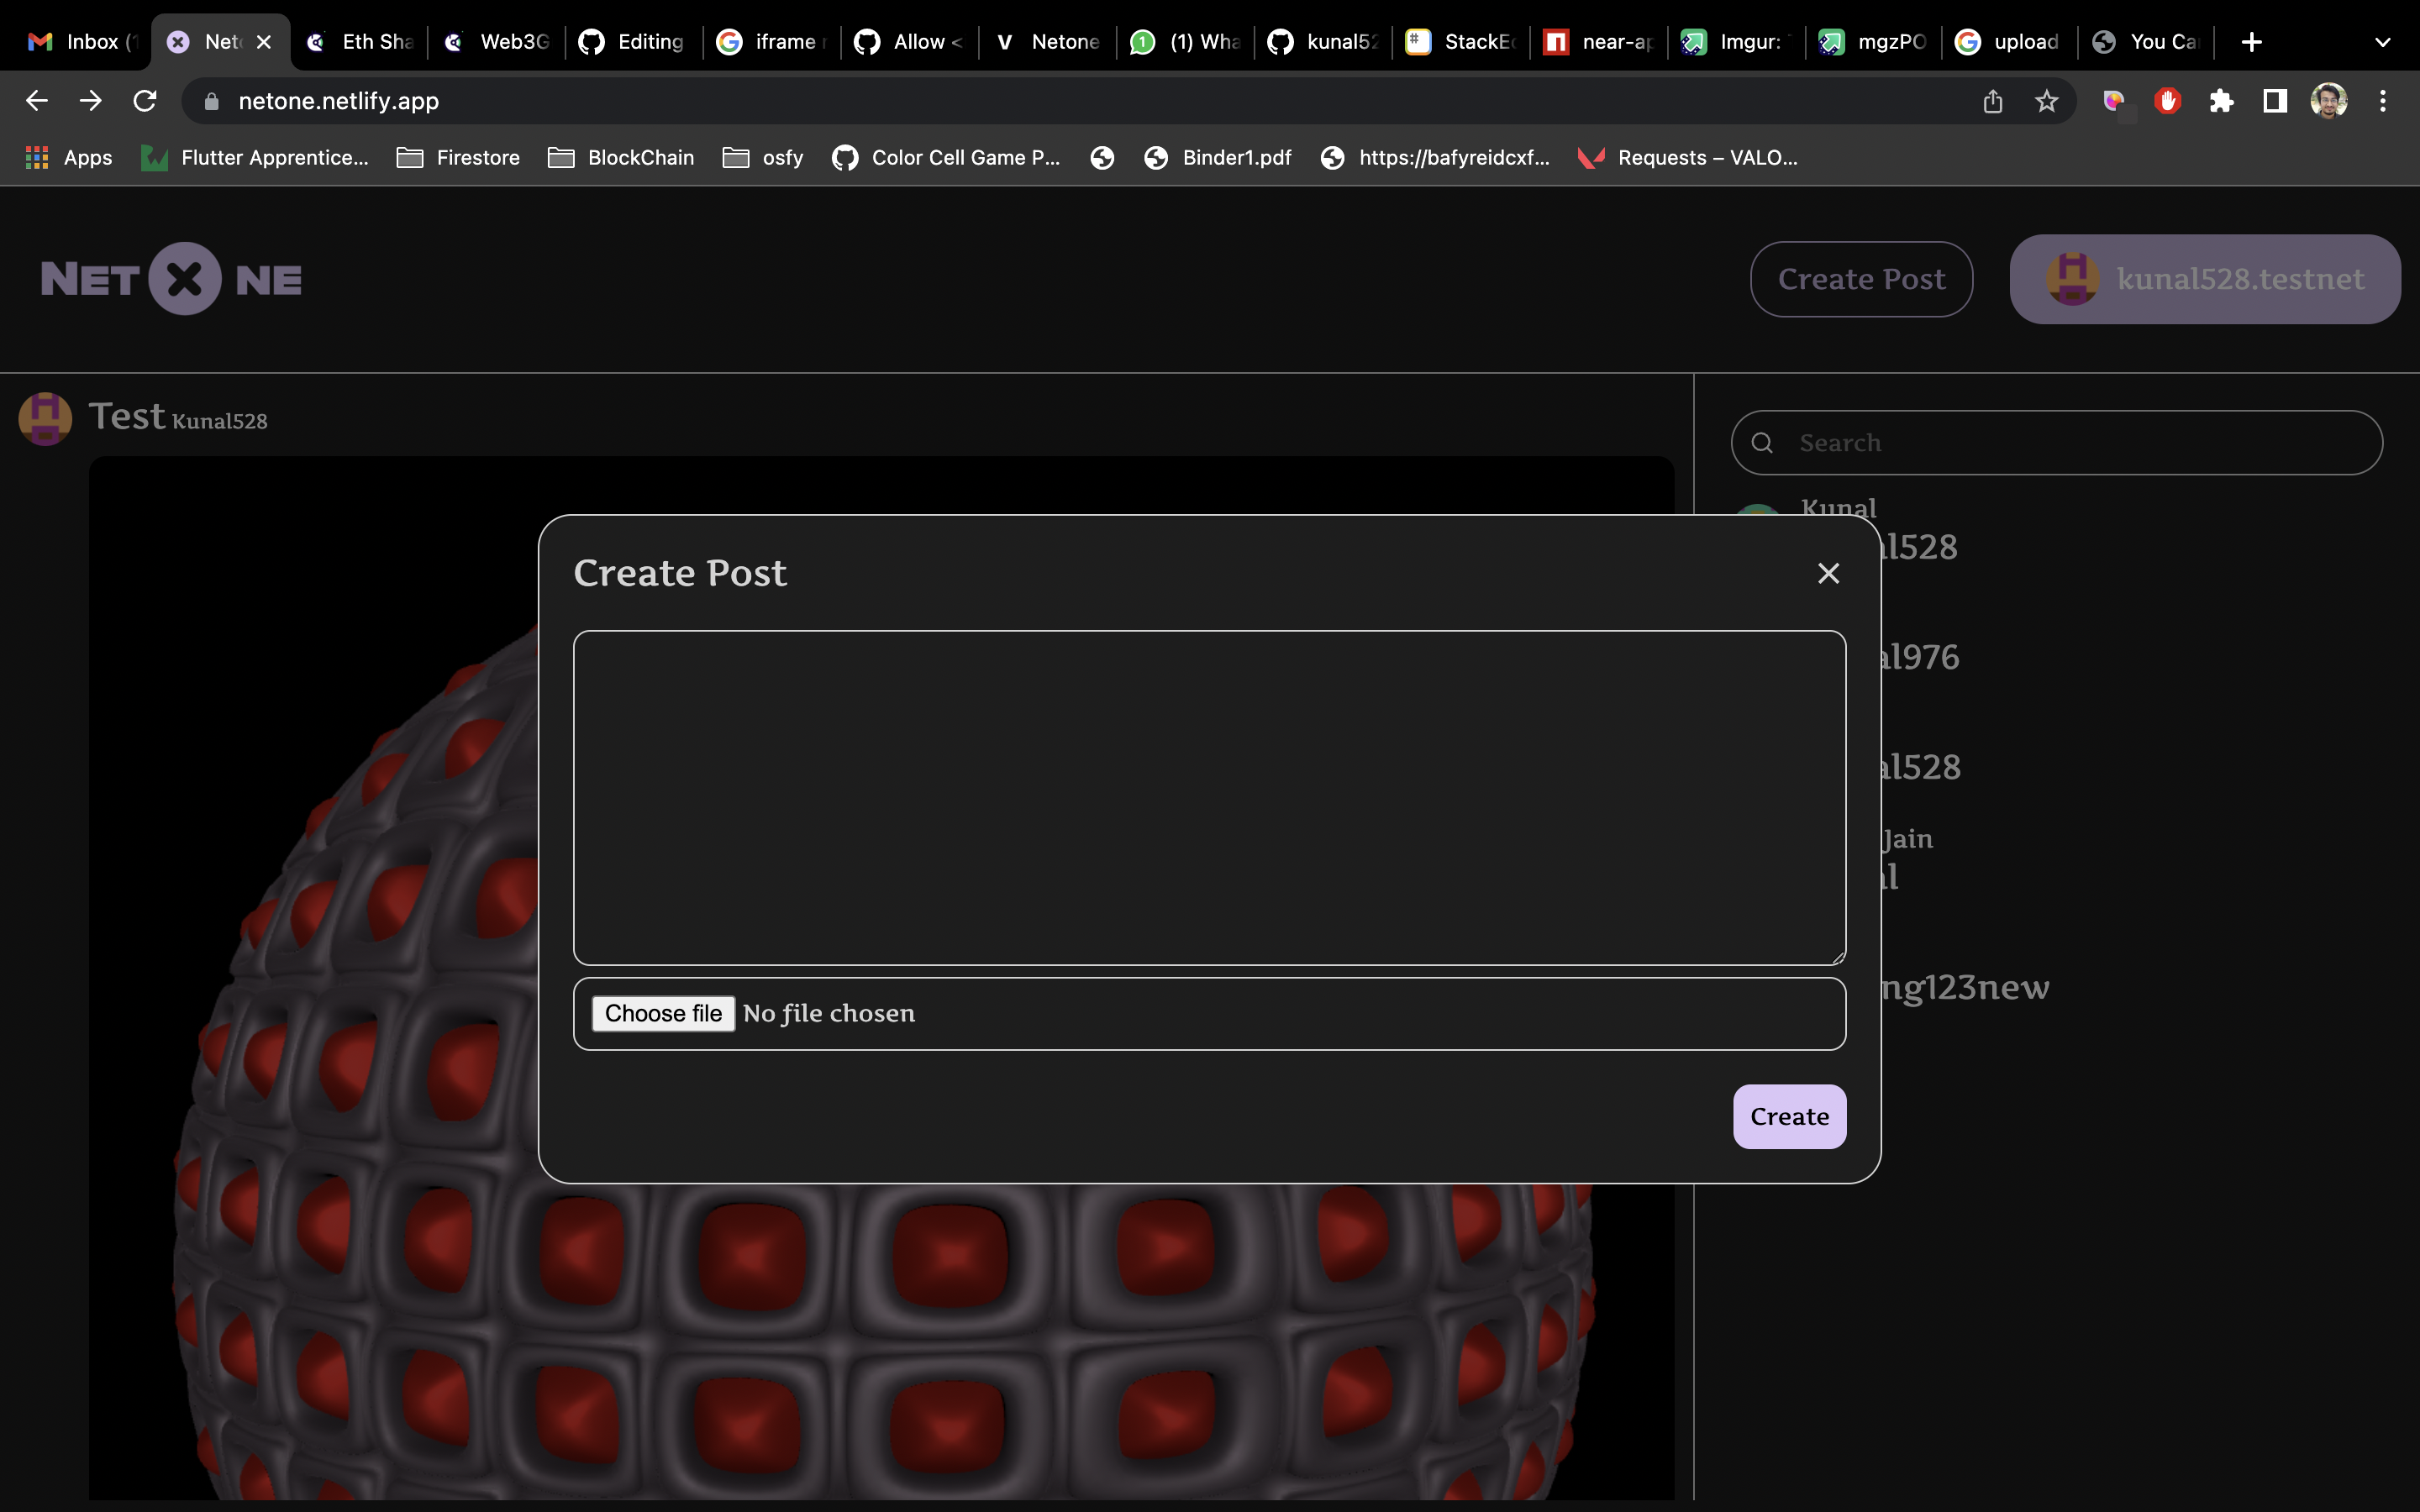Open Flutter Apprentice bookmark
The image size is (2420, 1512).
pyautogui.click(x=255, y=158)
